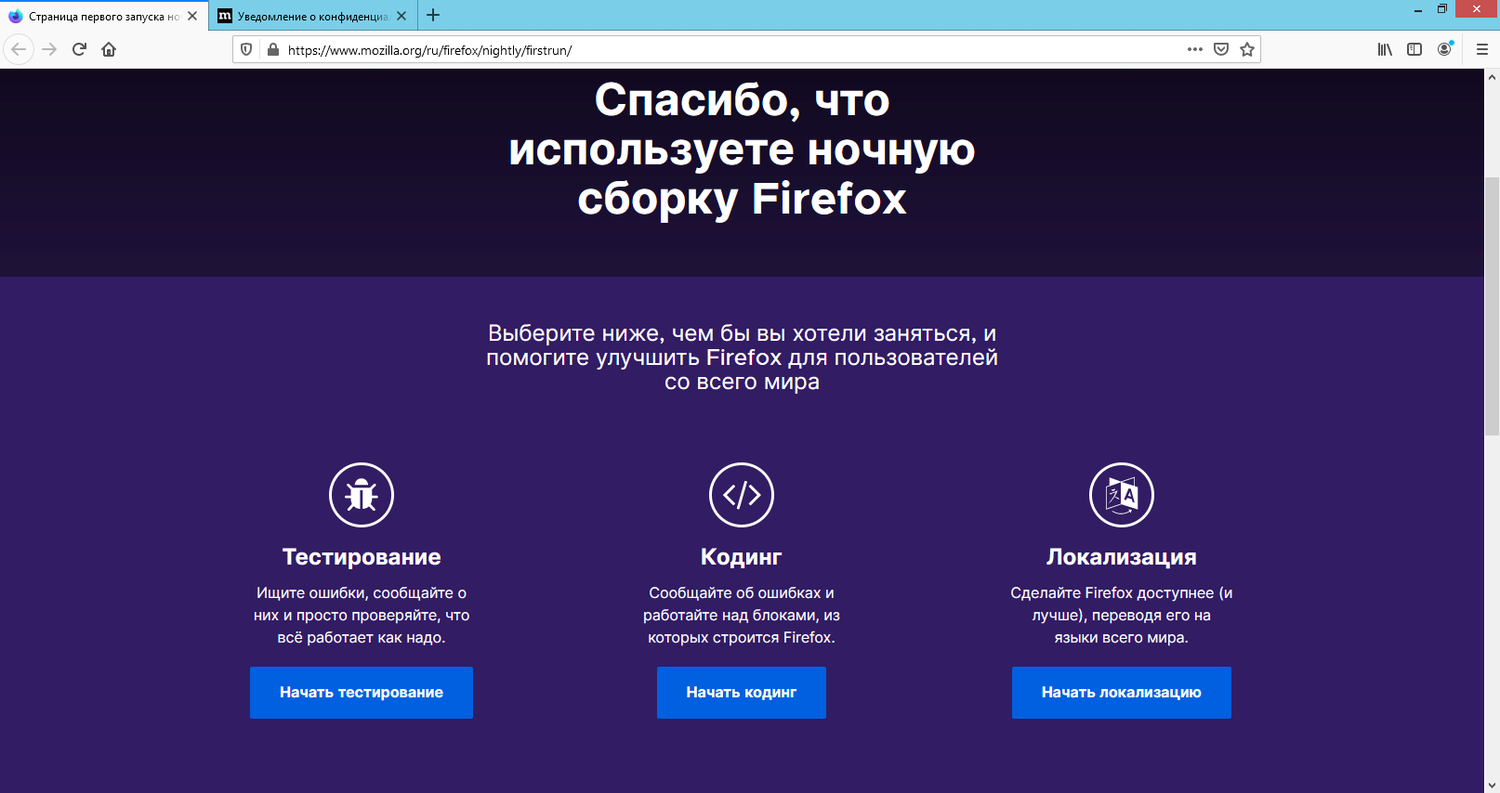This screenshot has height=793, width=1500.
Task: Click the localization translate circle icon
Action: (x=1121, y=494)
